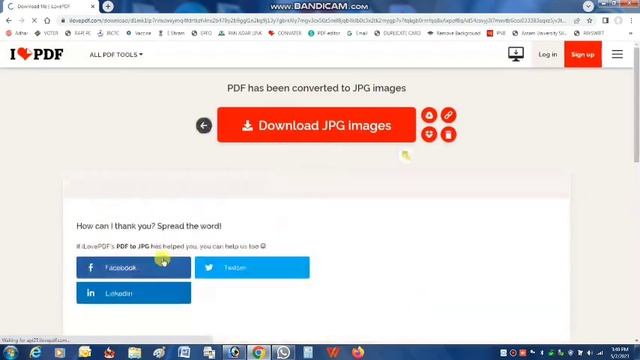Go back with browser back arrow
Image resolution: width=640 pixels, height=360 pixels.
pyautogui.click(x=9, y=20)
